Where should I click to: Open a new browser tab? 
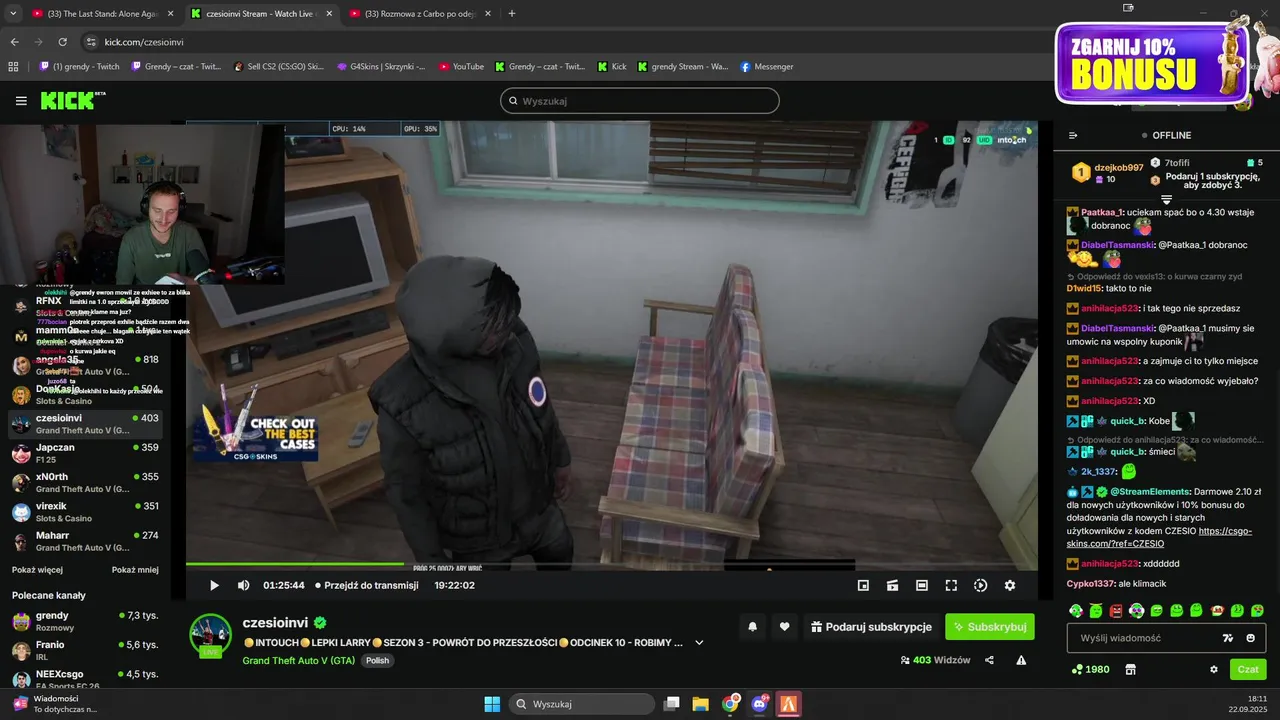click(512, 14)
